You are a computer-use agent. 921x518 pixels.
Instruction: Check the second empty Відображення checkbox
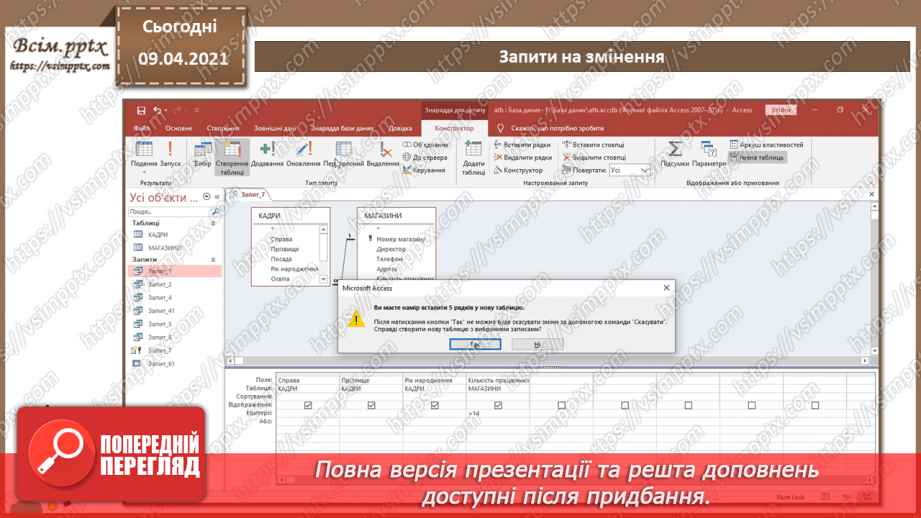(625, 405)
